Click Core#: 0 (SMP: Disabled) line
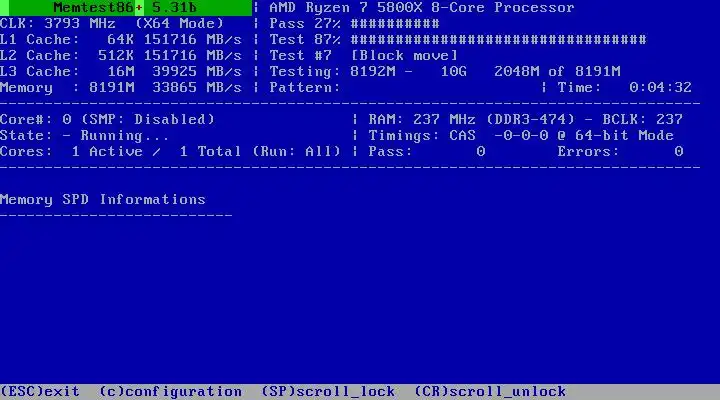The image size is (720, 400). click(x=107, y=119)
